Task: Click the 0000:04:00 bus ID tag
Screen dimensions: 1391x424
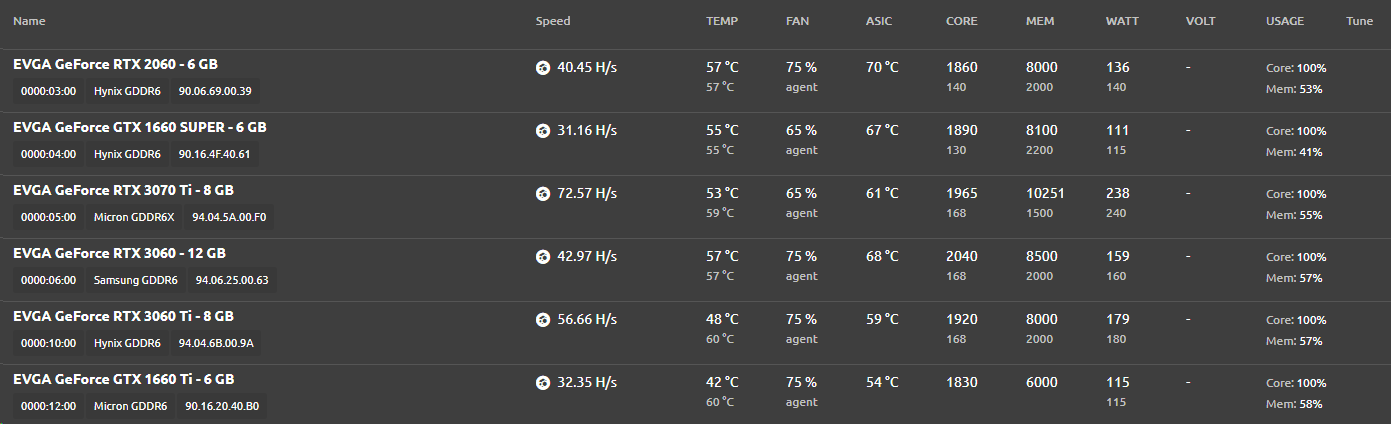Action: [x=48, y=154]
